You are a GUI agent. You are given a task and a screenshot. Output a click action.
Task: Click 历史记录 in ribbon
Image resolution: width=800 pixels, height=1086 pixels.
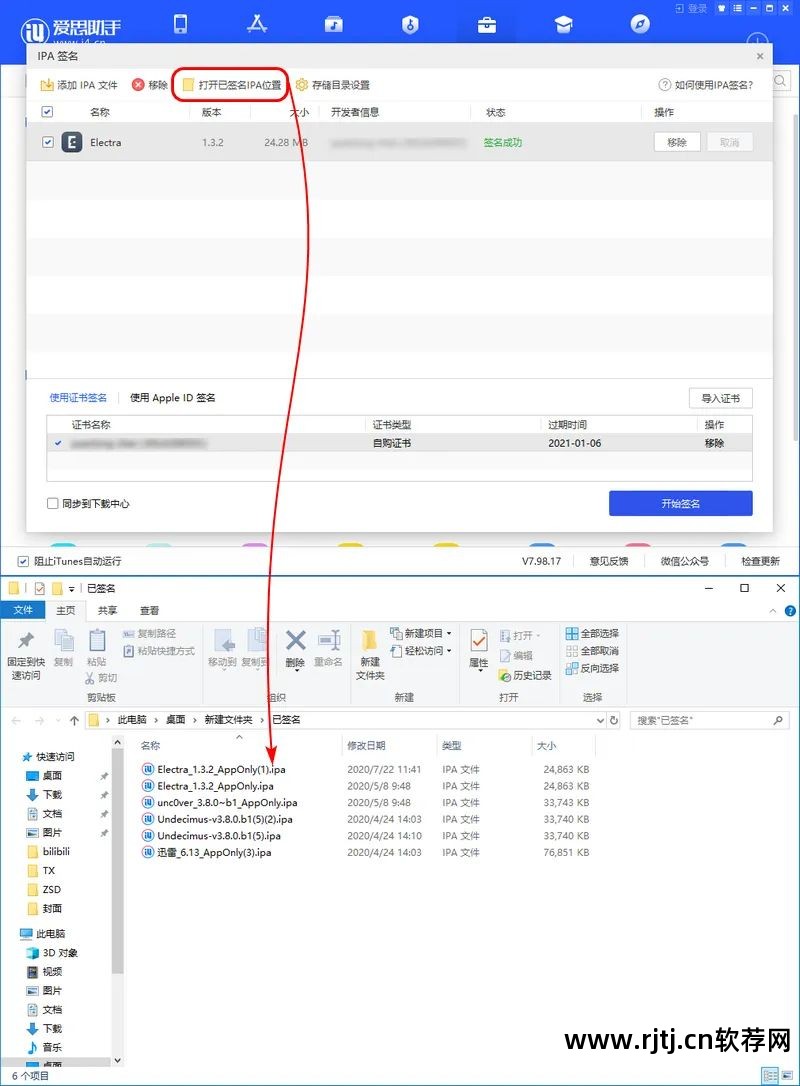pos(526,675)
